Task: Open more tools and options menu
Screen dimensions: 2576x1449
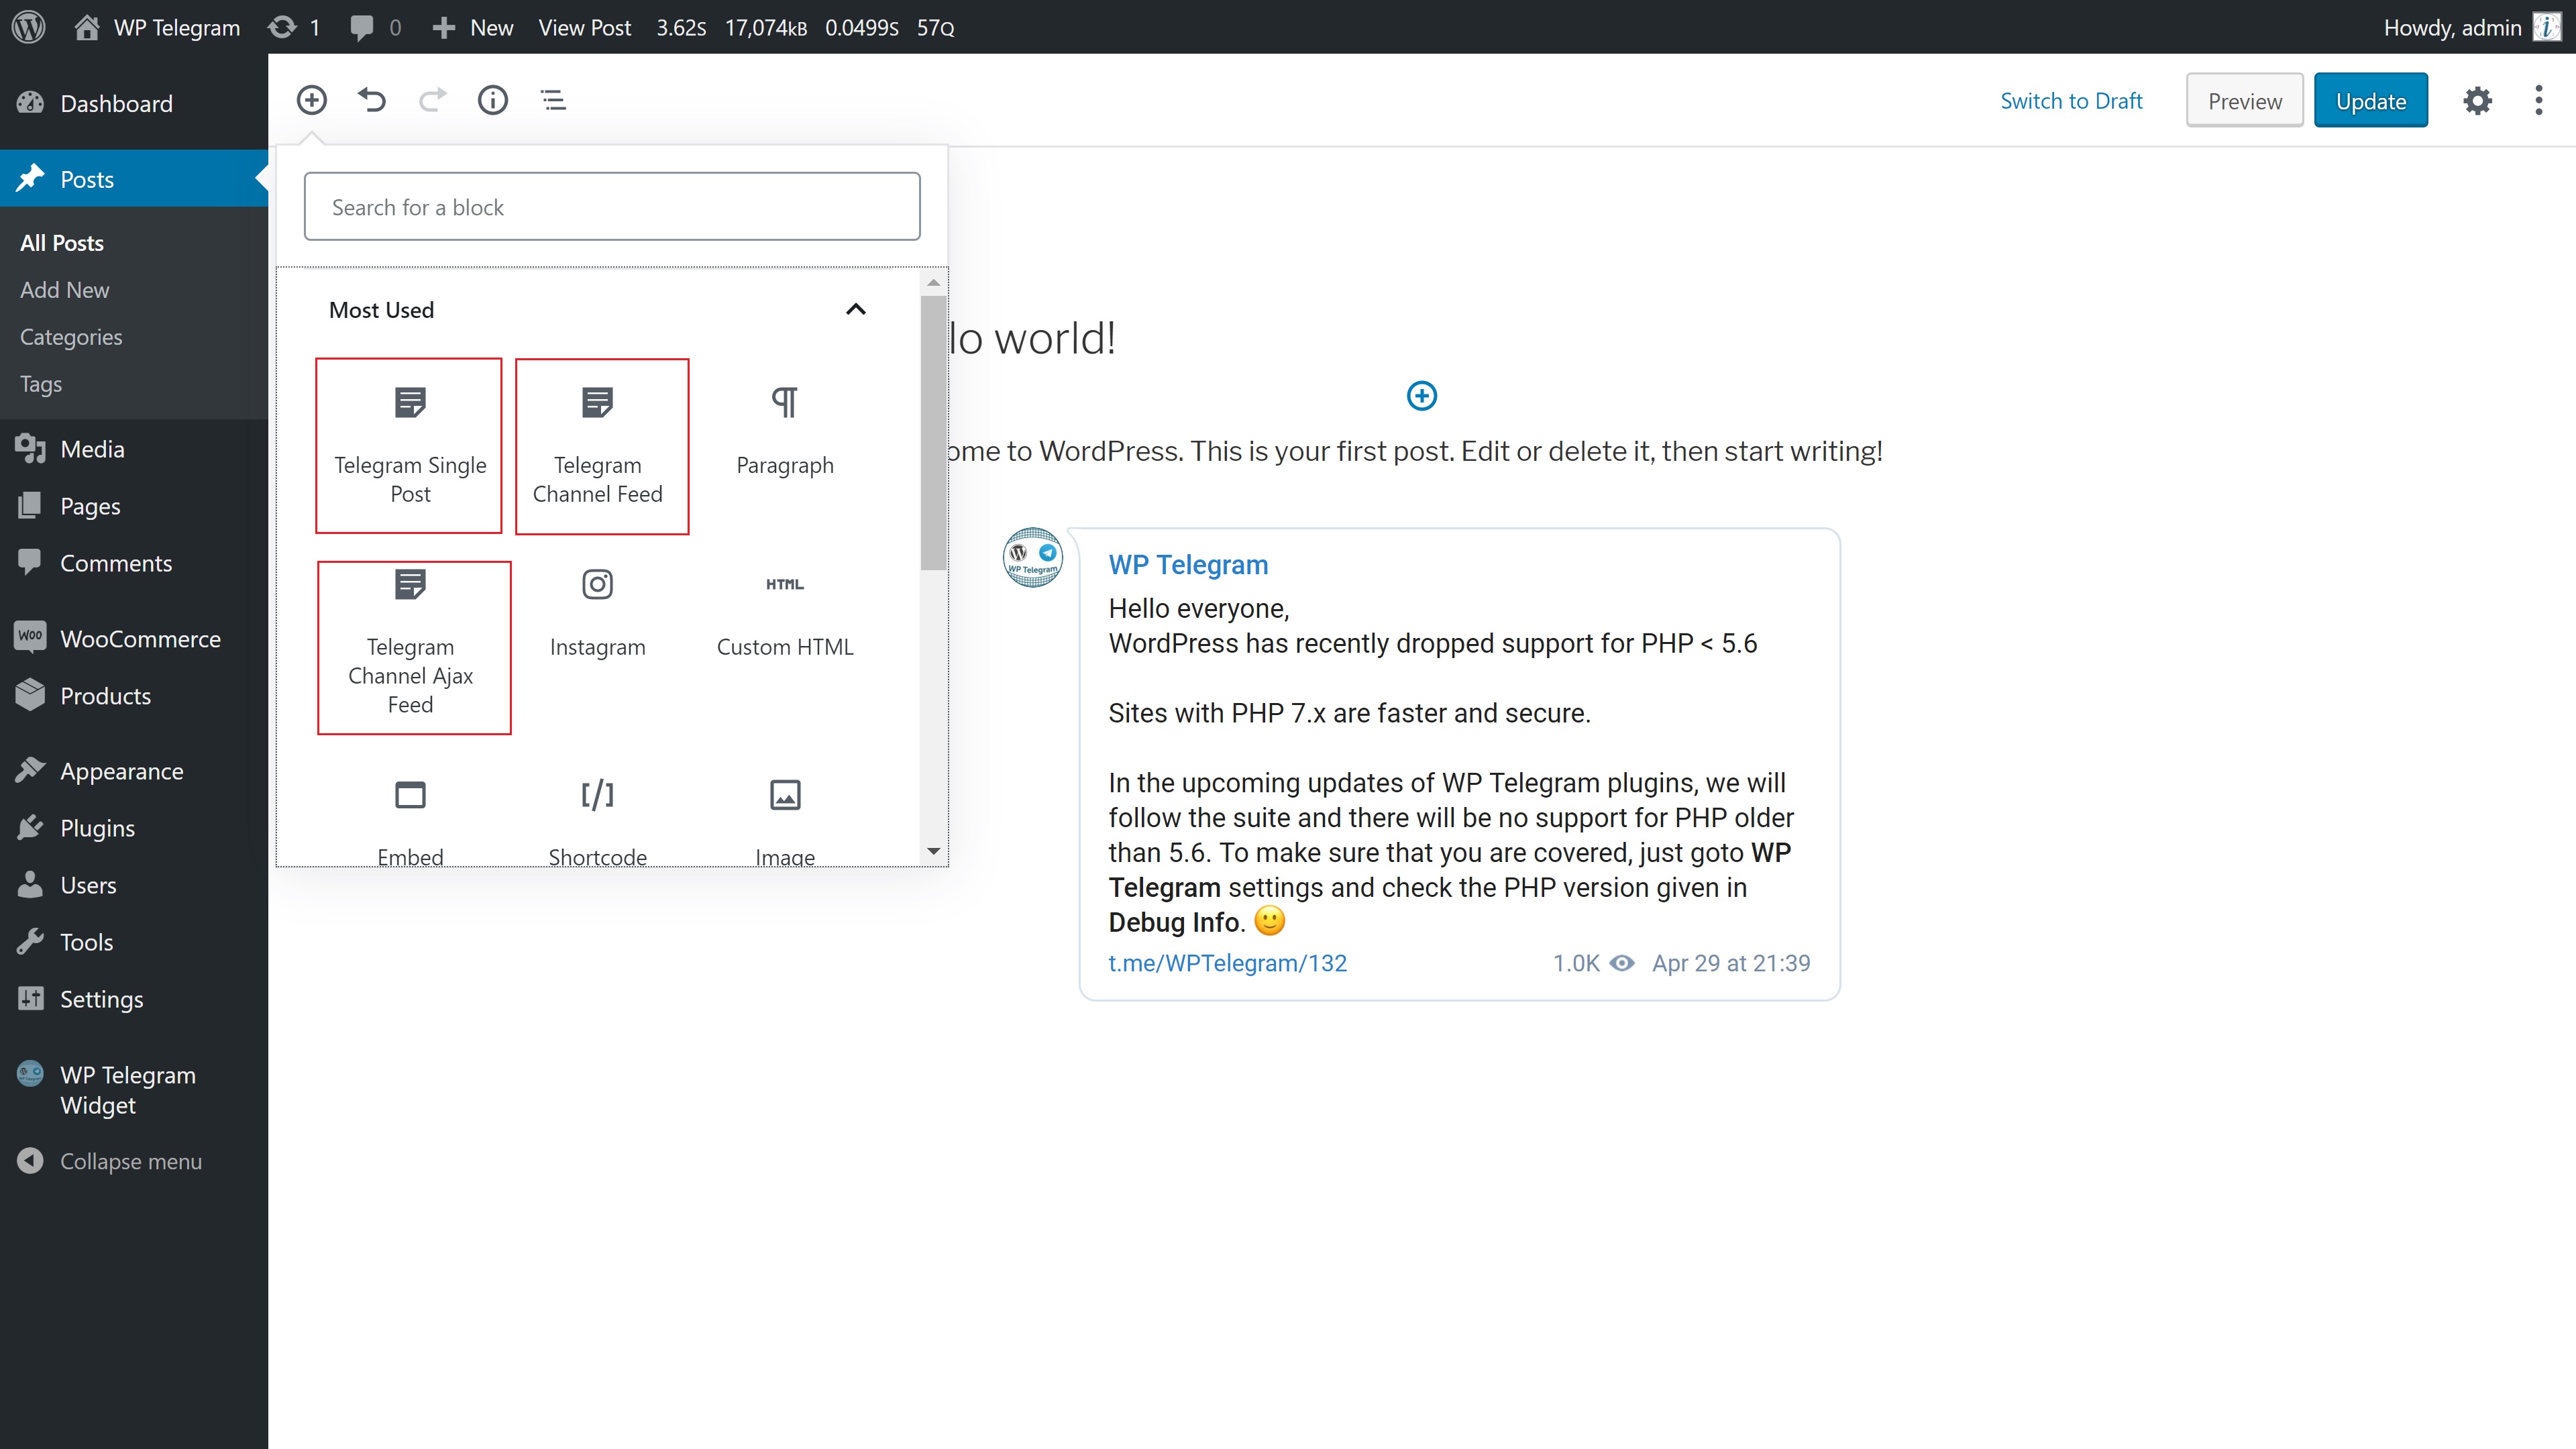Action: pyautogui.click(x=2538, y=100)
